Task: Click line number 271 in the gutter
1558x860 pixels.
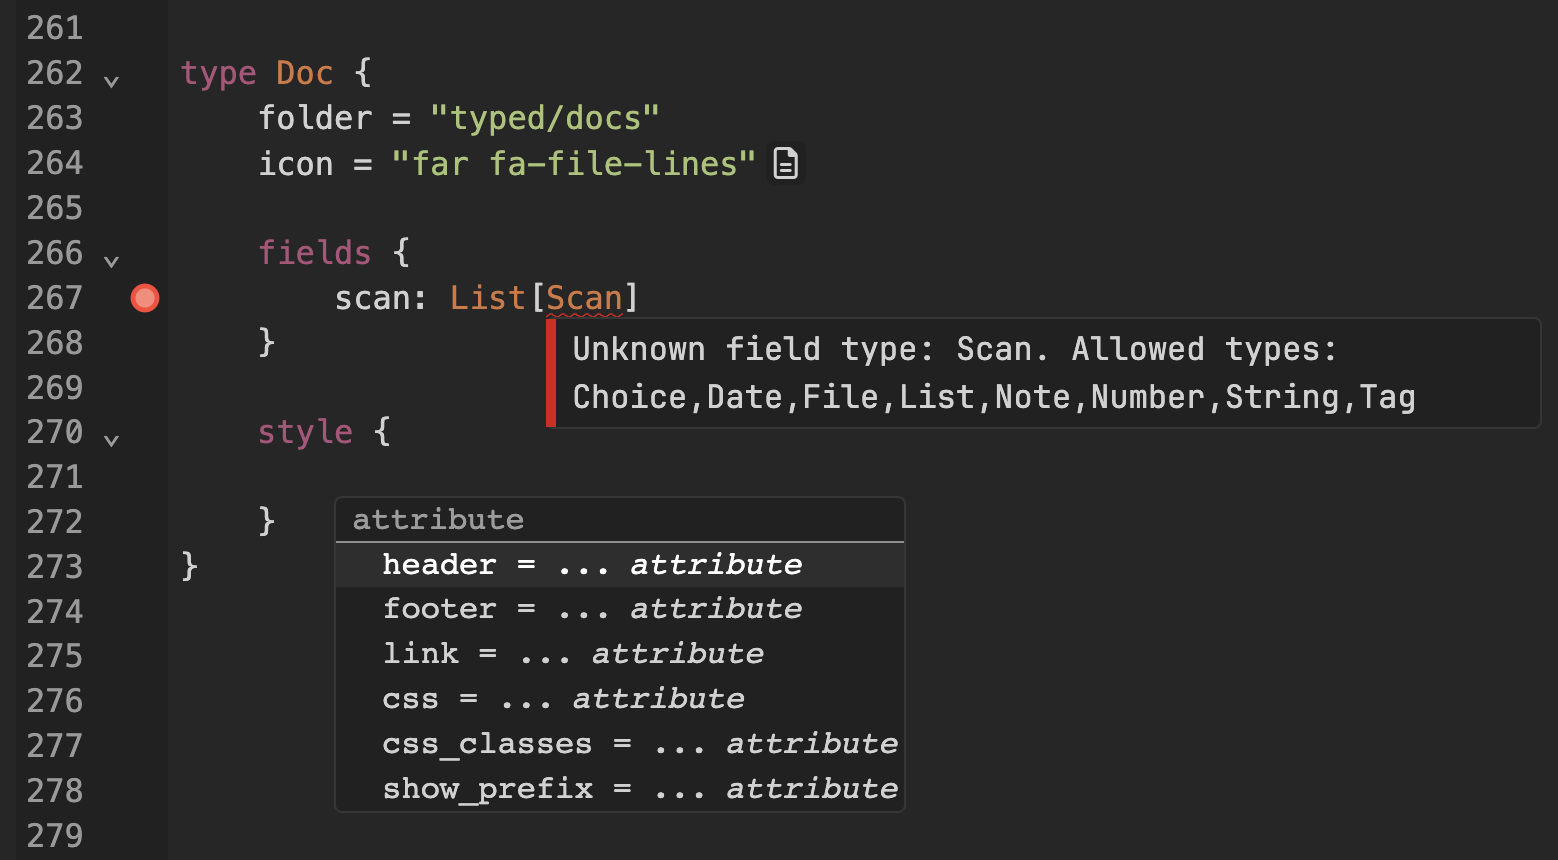Action: tap(55, 477)
